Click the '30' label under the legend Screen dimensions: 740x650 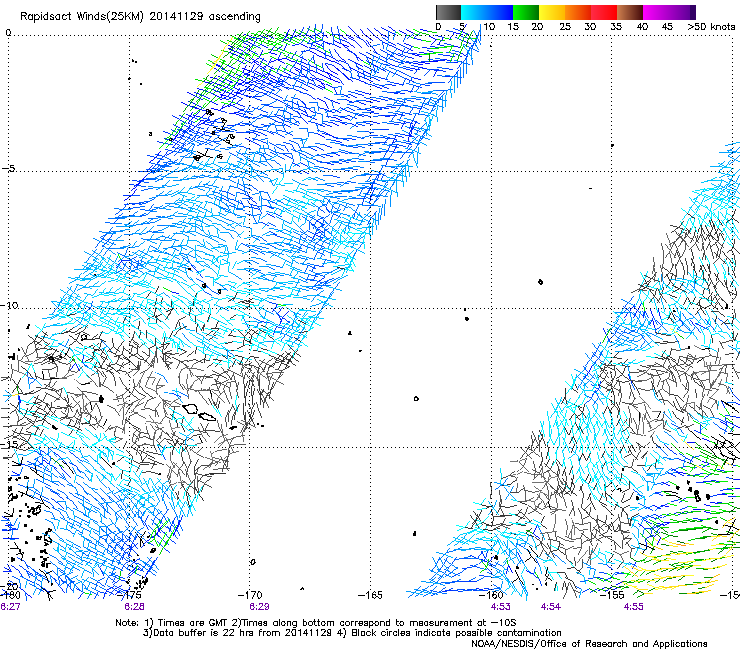pos(590,27)
